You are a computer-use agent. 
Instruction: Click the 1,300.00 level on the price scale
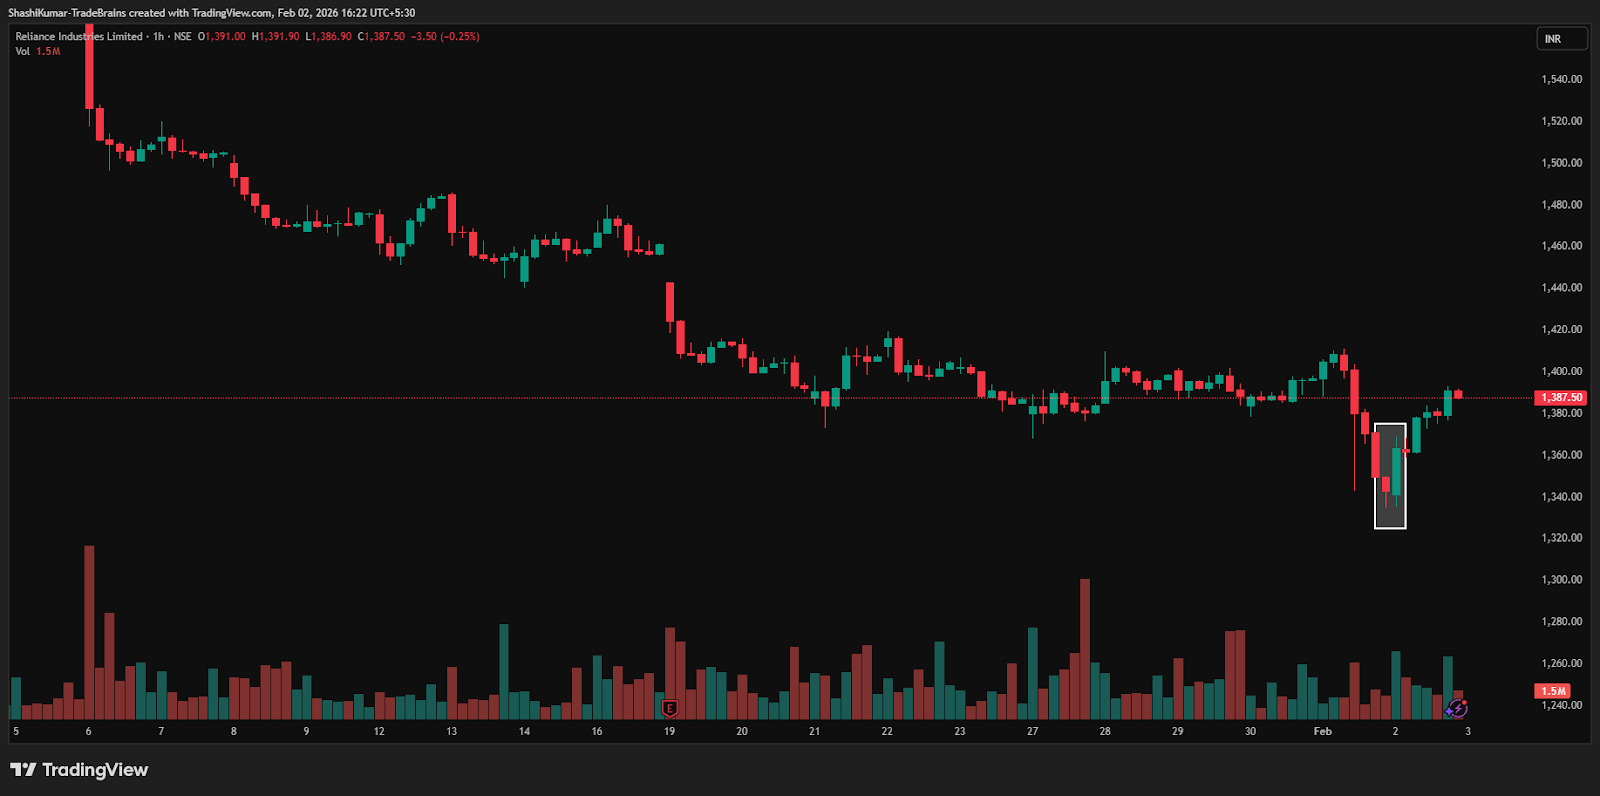pyautogui.click(x=1561, y=579)
